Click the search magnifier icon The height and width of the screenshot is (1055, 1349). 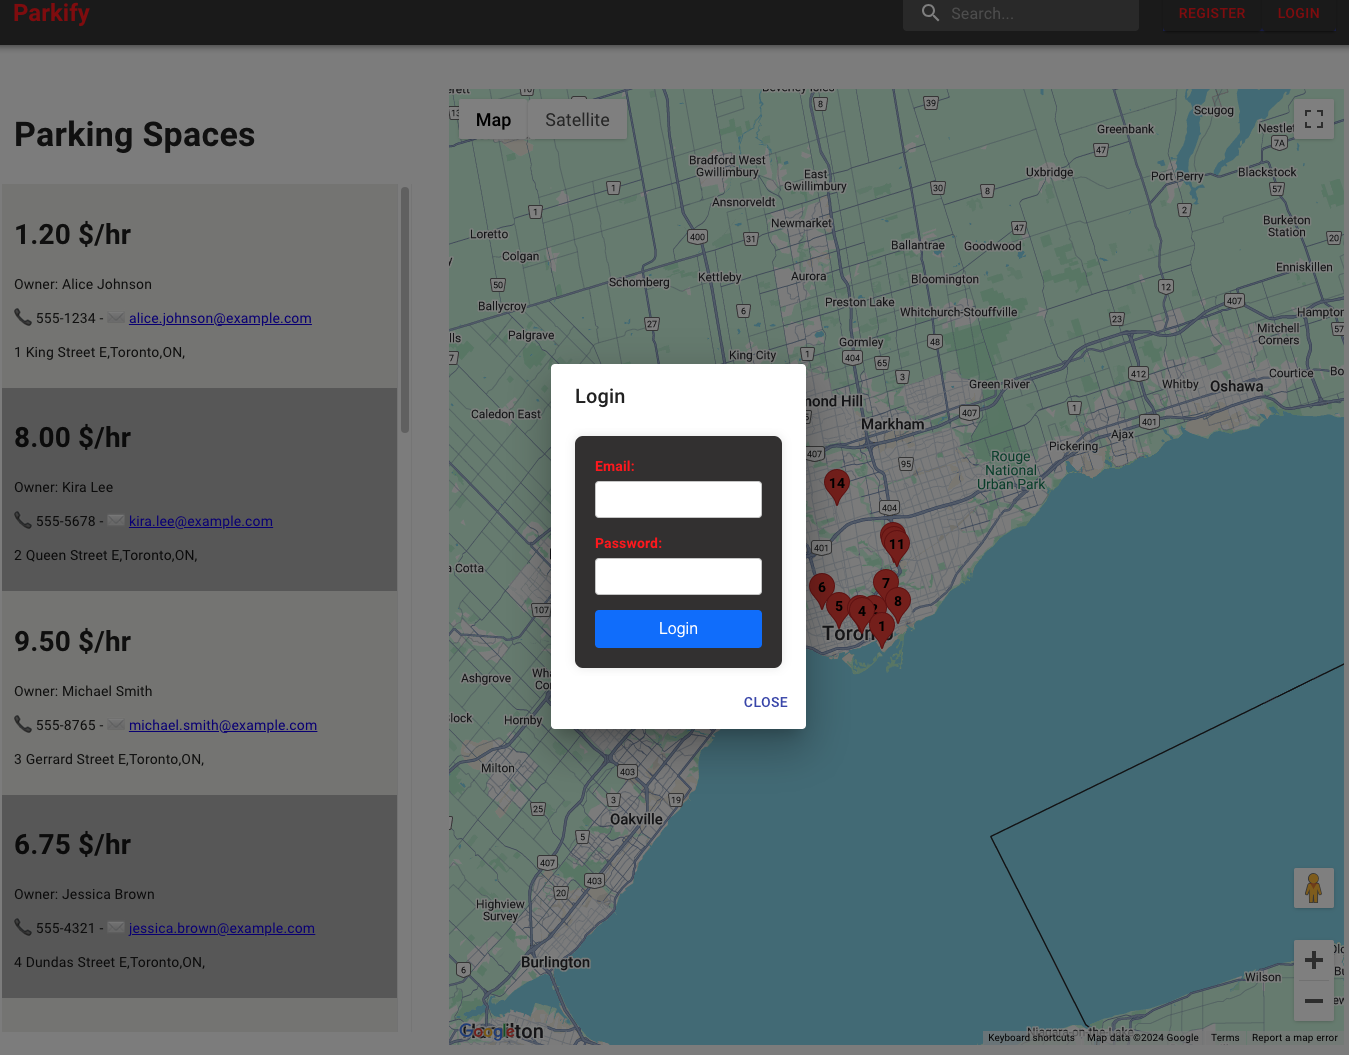click(x=930, y=13)
